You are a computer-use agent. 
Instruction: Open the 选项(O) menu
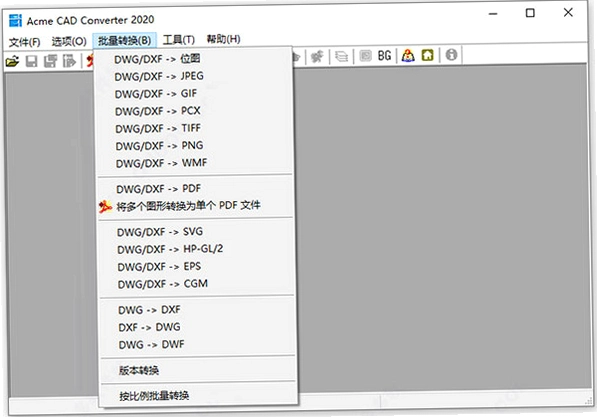tap(69, 41)
